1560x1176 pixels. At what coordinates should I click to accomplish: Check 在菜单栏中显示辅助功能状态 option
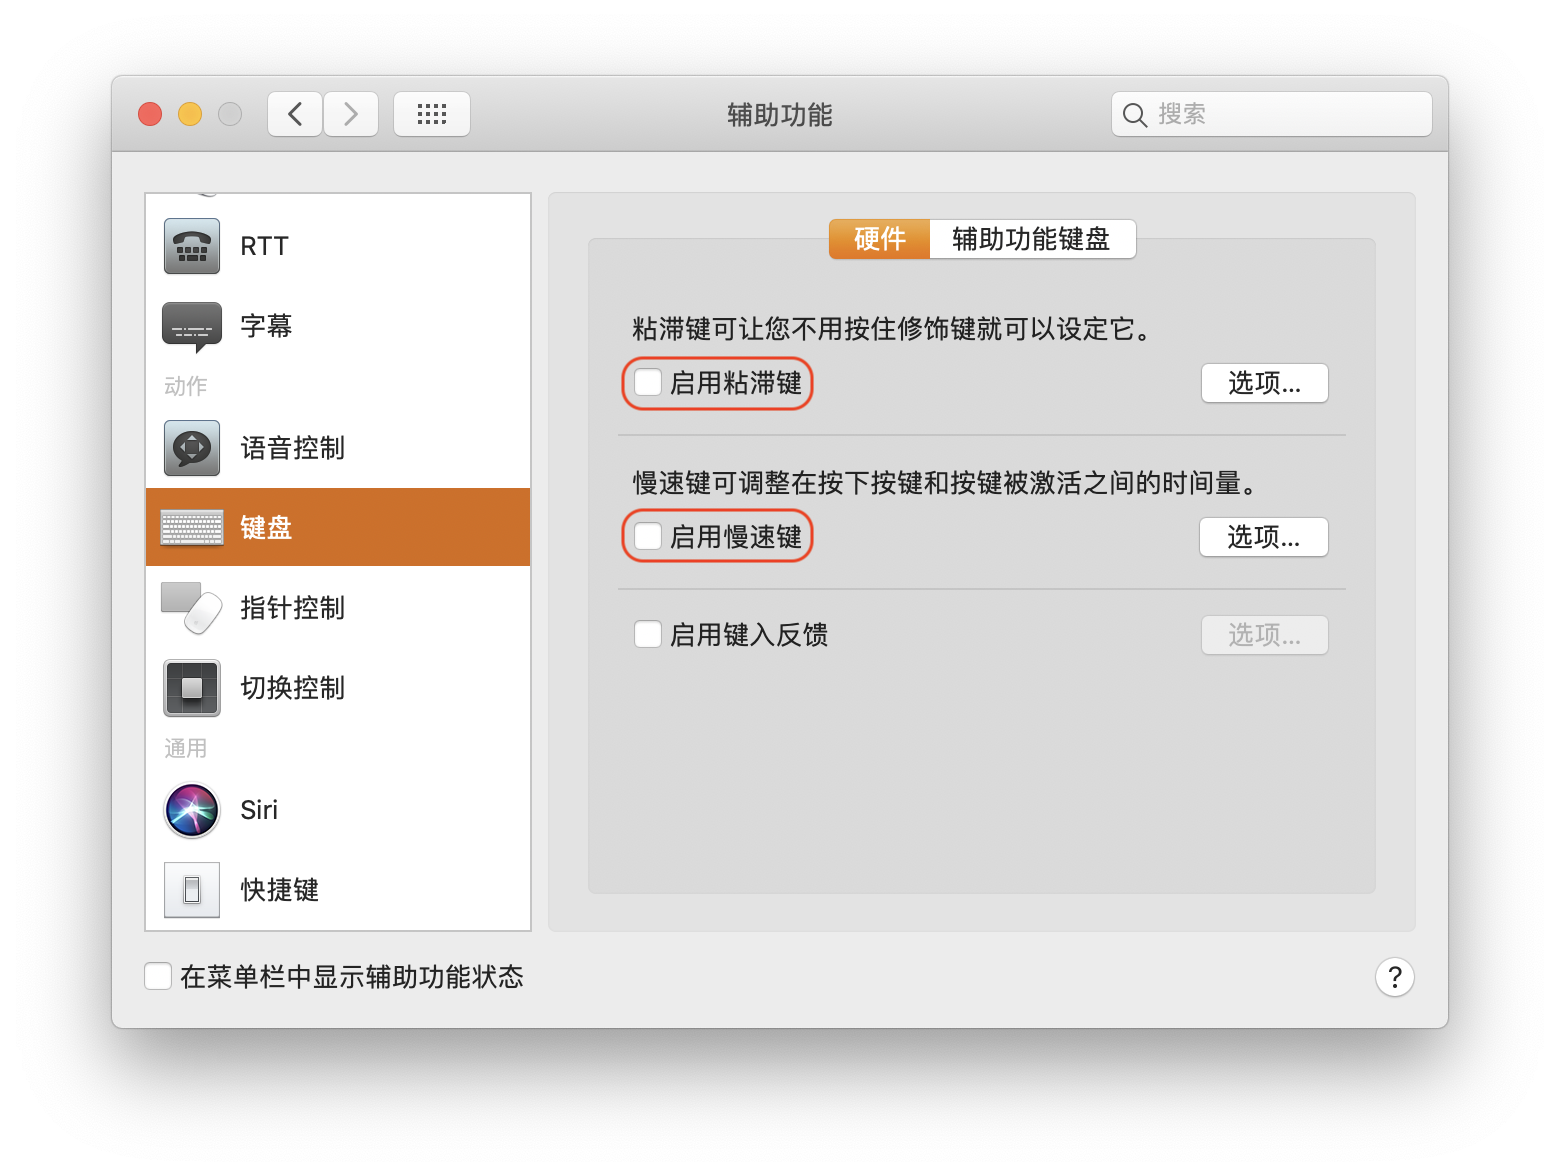pos(158,977)
